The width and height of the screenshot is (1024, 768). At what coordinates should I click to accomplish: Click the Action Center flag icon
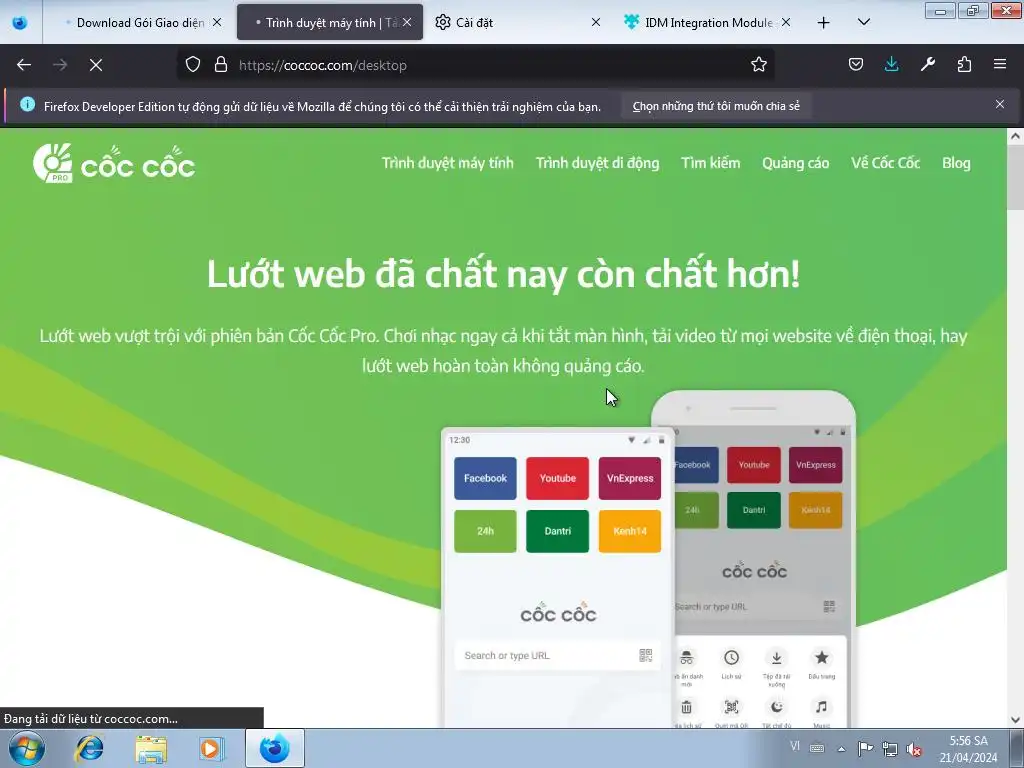pyautogui.click(x=865, y=749)
